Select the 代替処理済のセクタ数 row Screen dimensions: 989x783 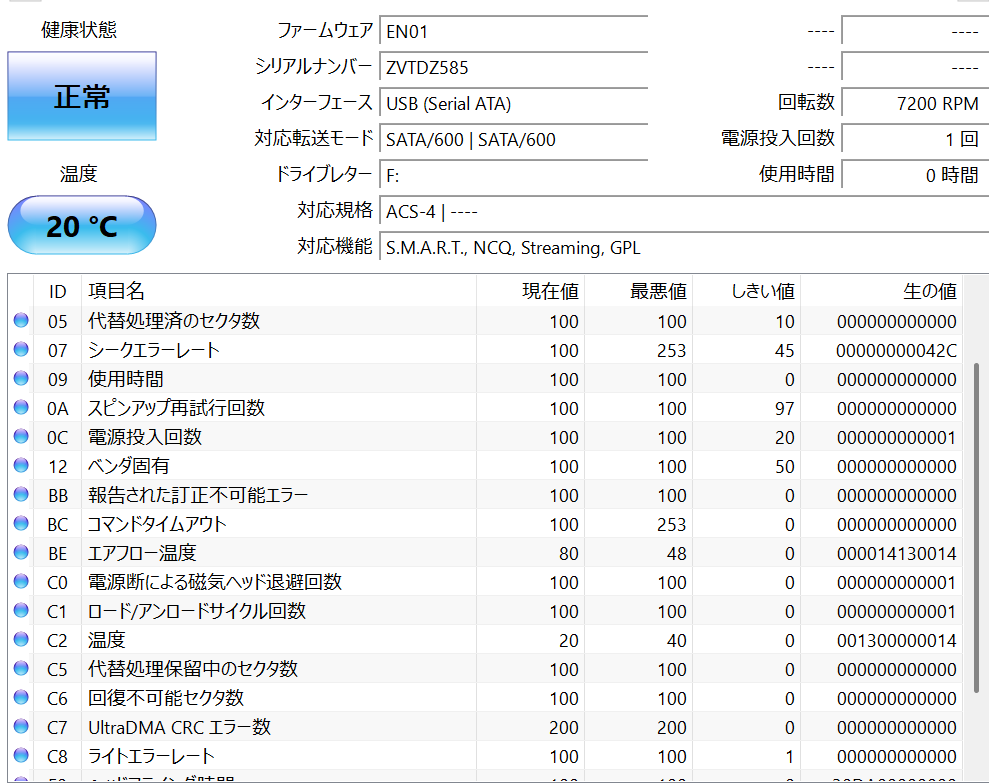486,321
